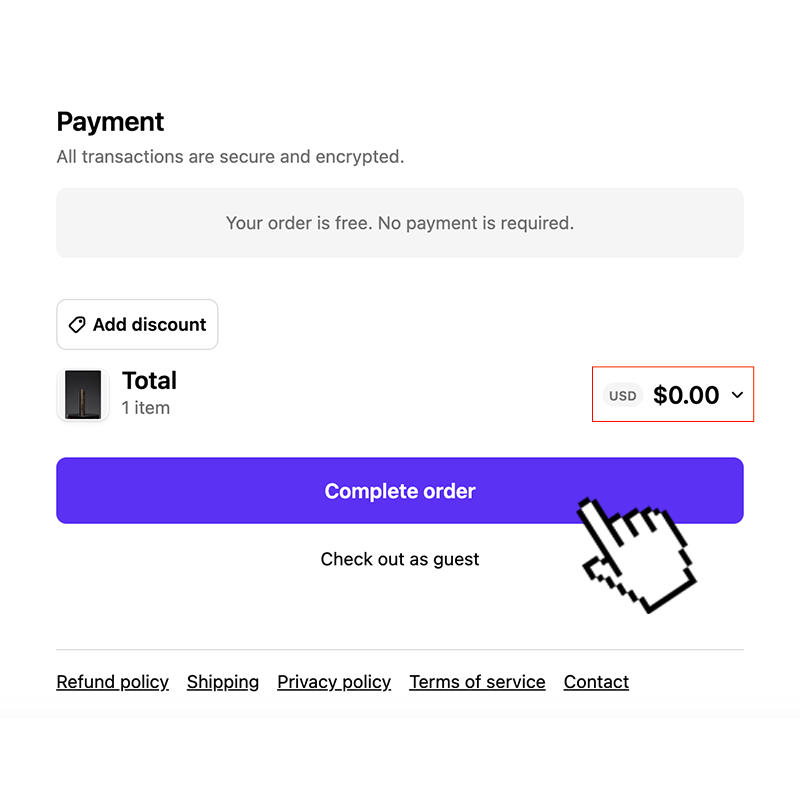Viewport: 800px width, 800px height.
Task: Click the divider line above footer links
Action: (x=400, y=650)
